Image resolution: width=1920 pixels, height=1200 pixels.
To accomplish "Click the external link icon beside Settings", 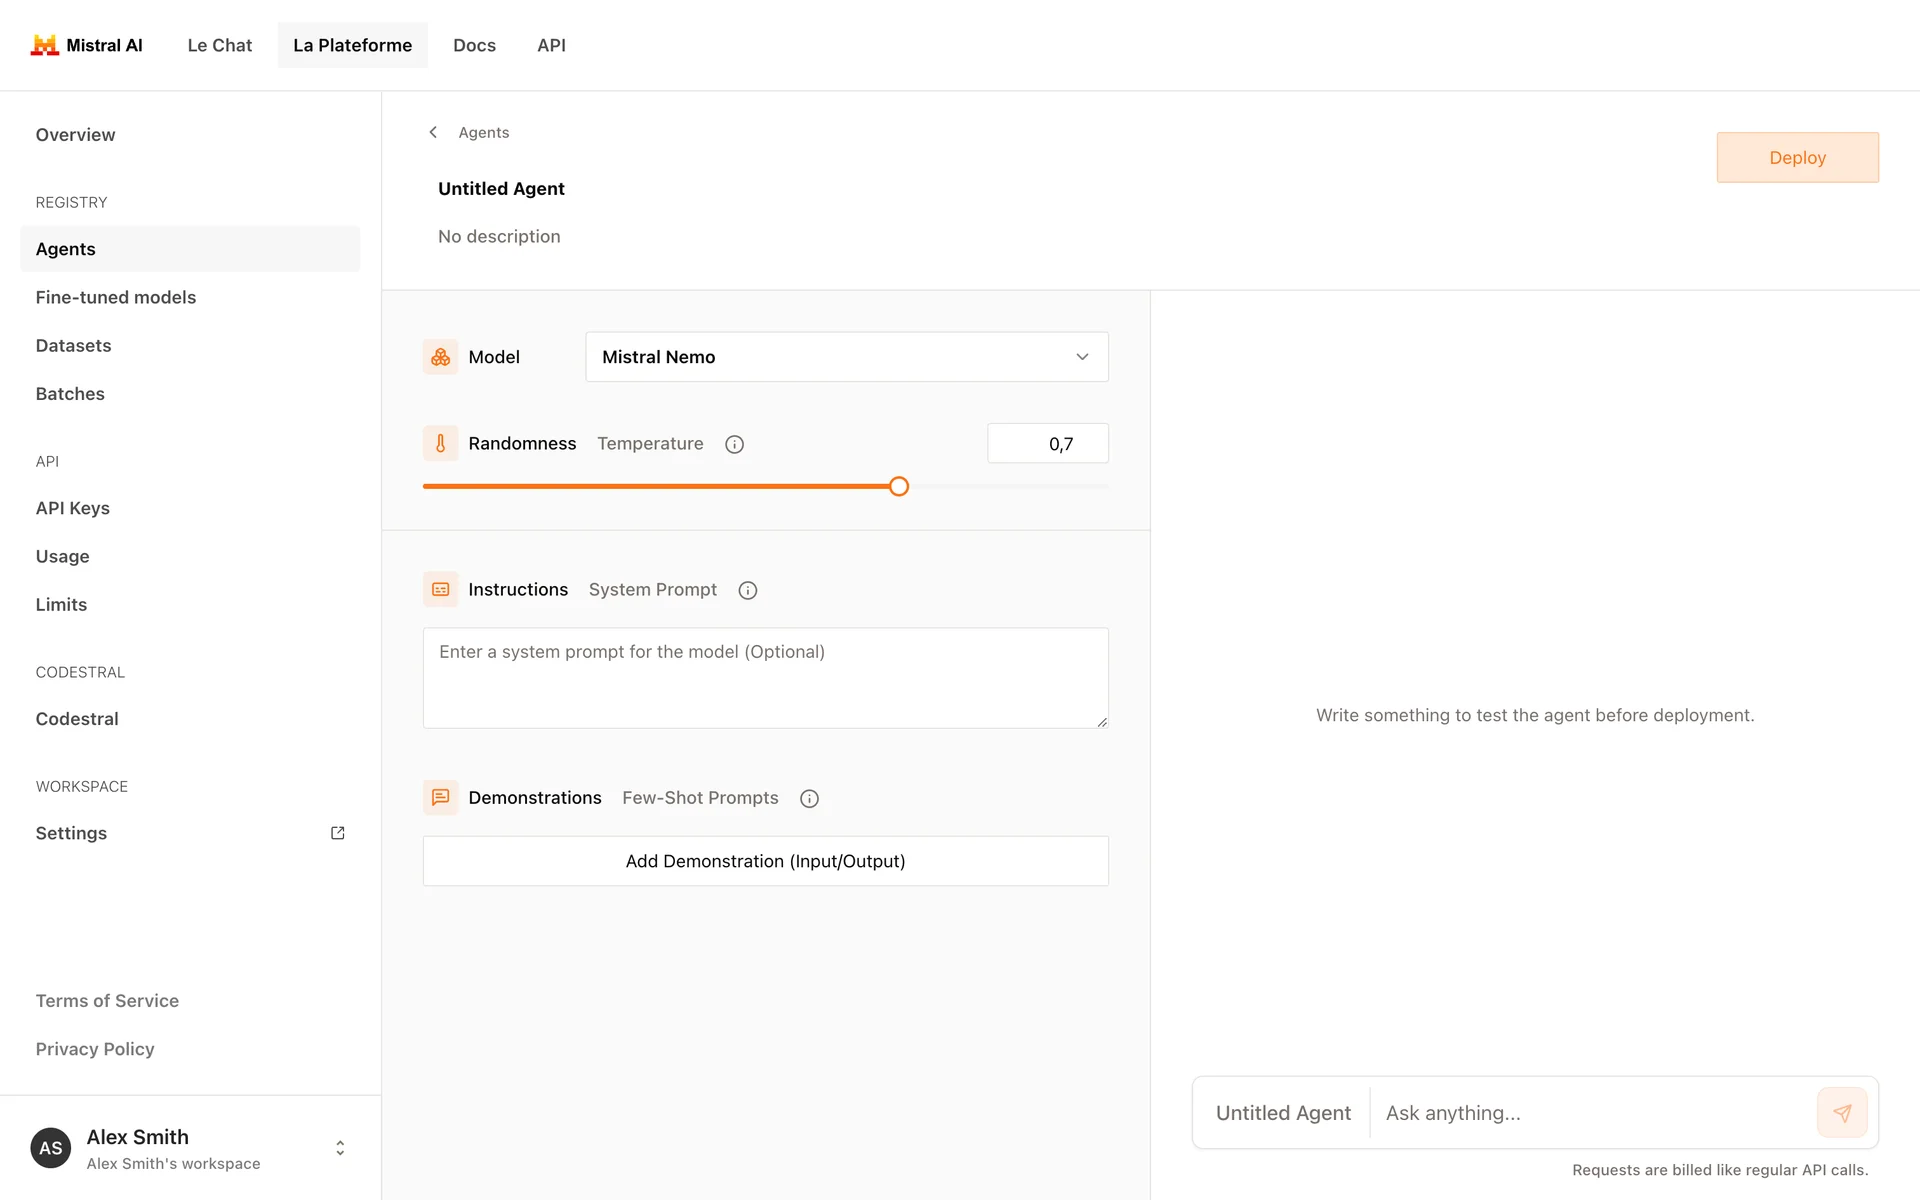I will pyautogui.click(x=338, y=833).
